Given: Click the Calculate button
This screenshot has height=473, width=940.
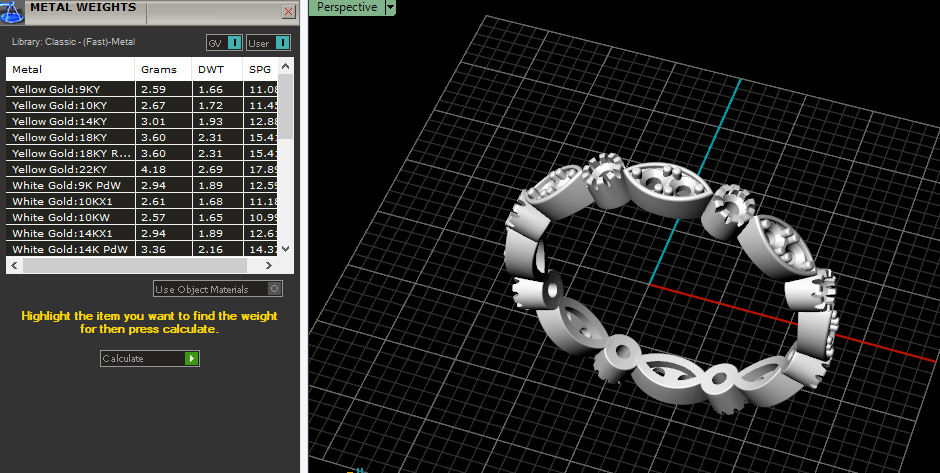Looking at the screenshot, I should click(149, 358).
